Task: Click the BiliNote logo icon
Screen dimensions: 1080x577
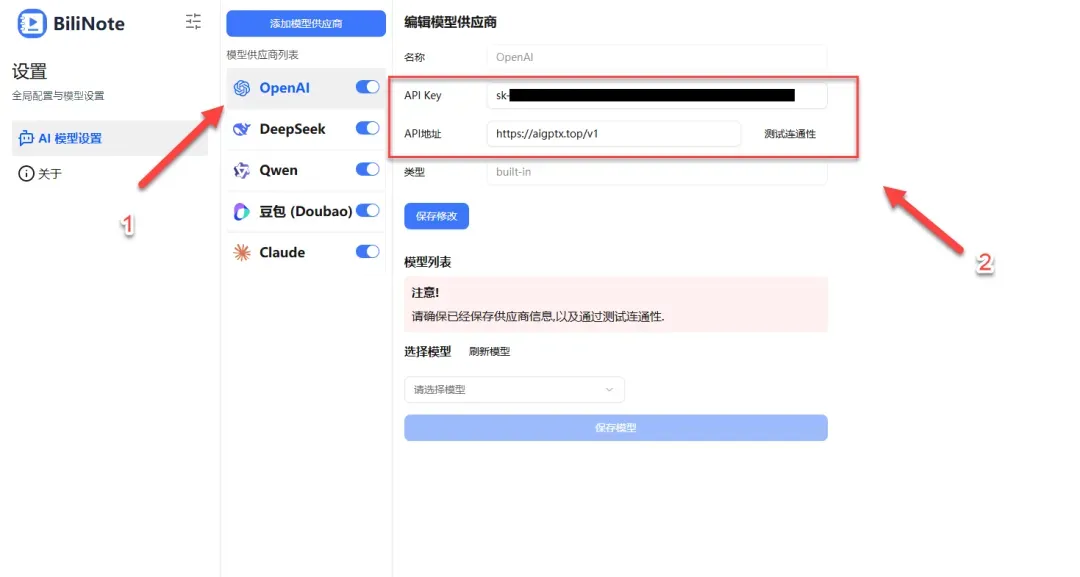Action: coord(32,23)
